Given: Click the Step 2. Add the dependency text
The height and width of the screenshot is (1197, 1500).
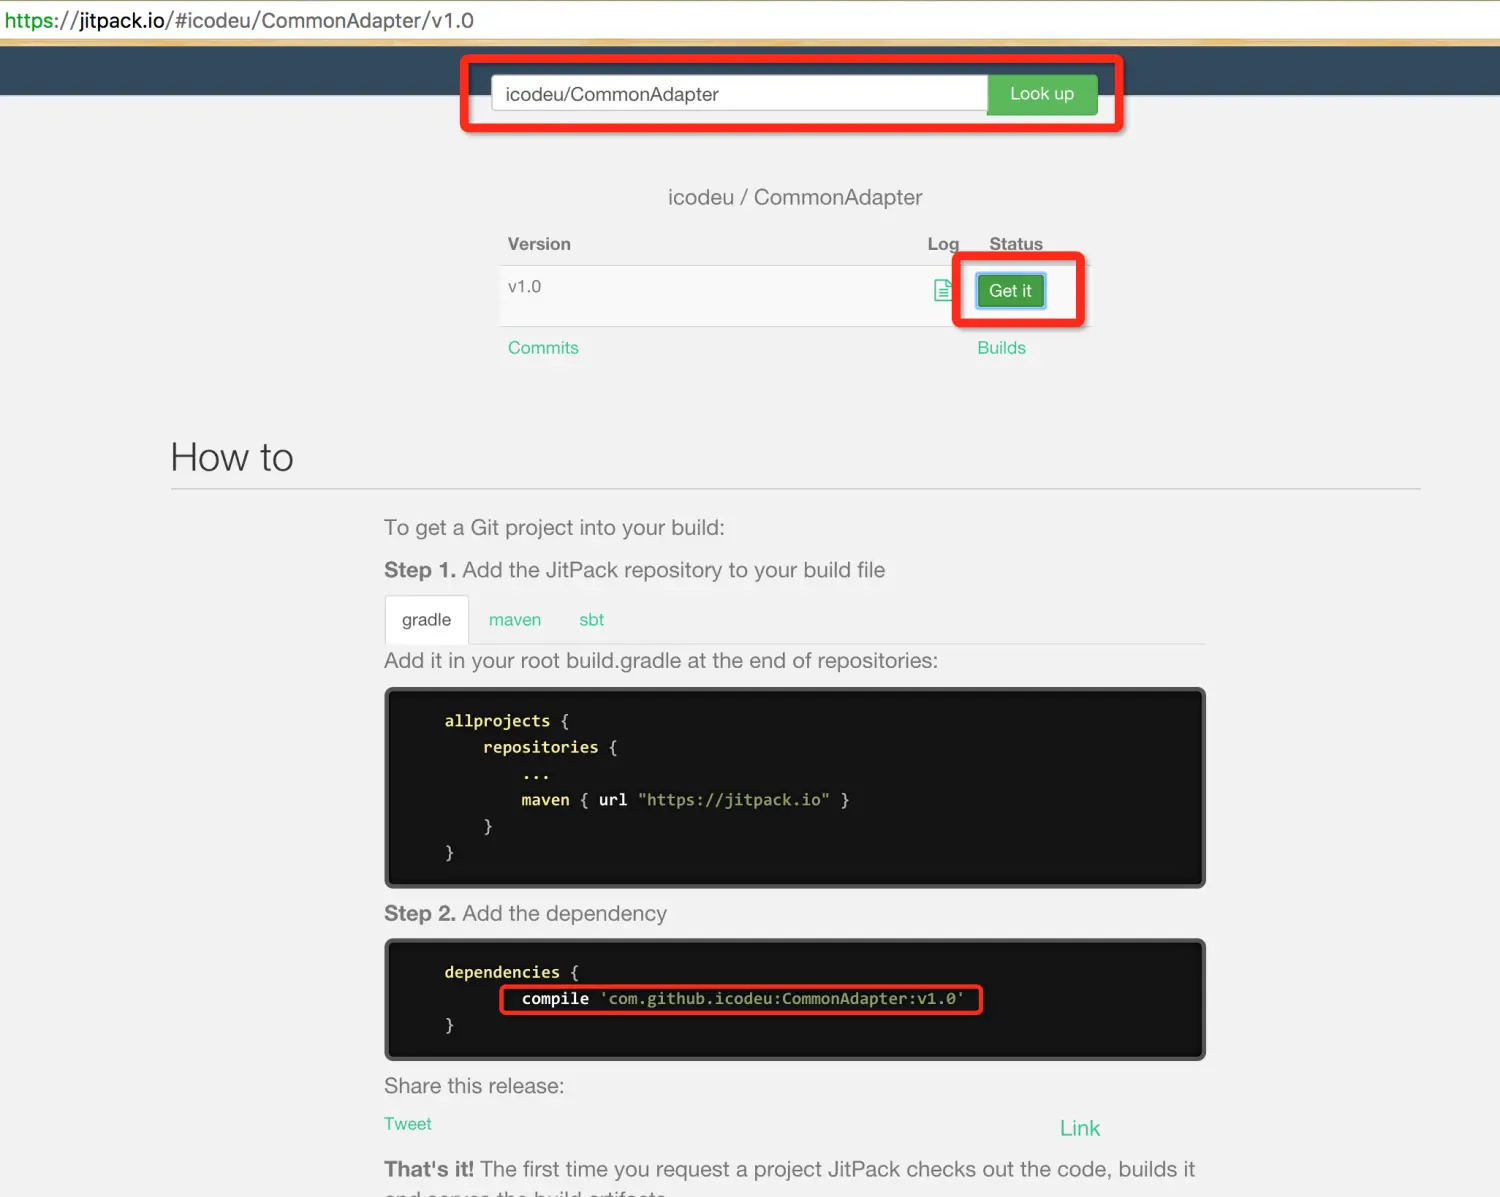Looking at the screenshot, I should (525, 914).
